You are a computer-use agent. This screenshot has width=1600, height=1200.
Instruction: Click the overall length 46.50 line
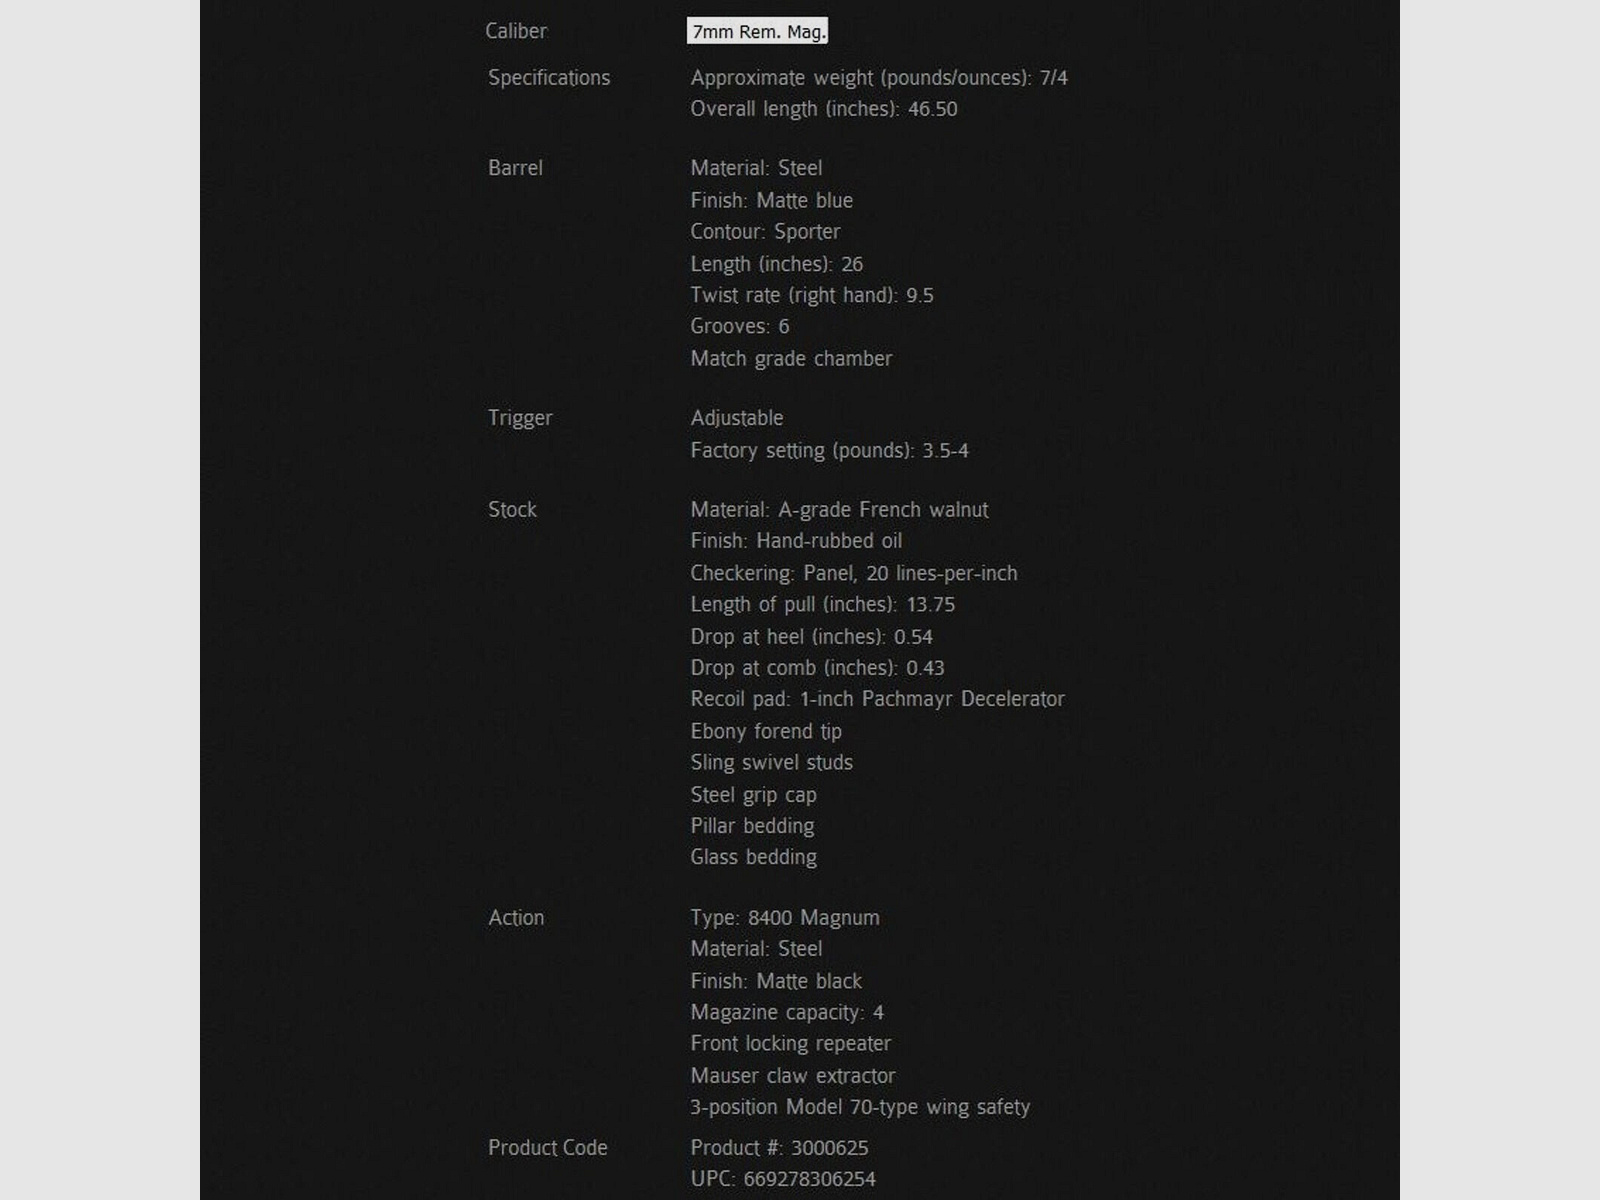(x=824, y=109)
